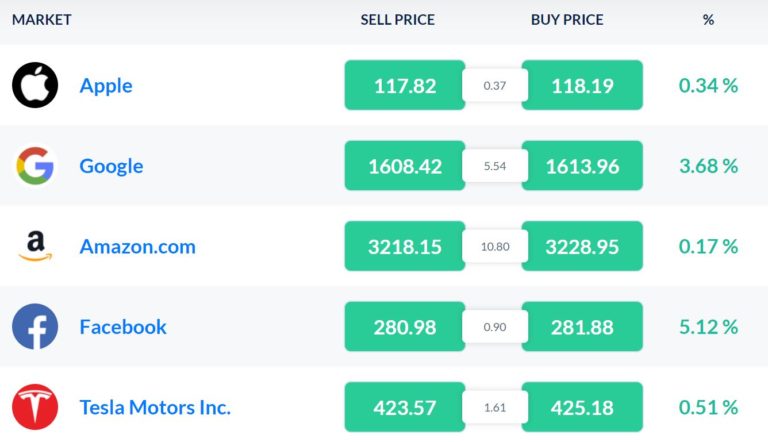Open the Apple market link

click(x=106, y=86)
